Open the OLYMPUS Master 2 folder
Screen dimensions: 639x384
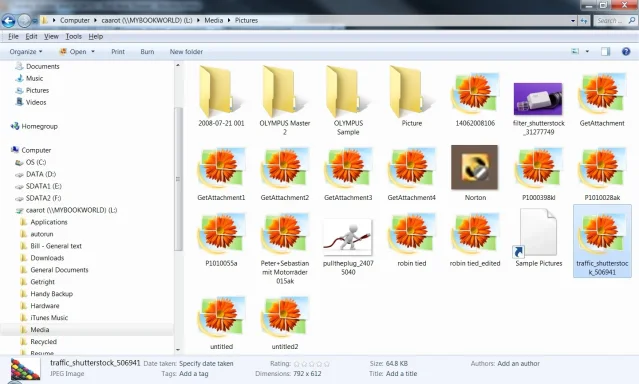tap(284, 100)
